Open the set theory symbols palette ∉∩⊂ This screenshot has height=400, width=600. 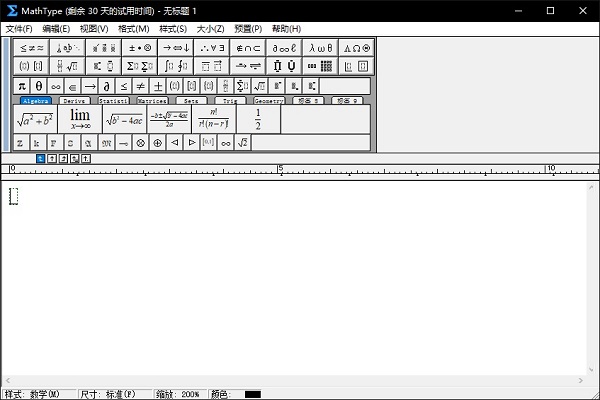click(248, 48)
